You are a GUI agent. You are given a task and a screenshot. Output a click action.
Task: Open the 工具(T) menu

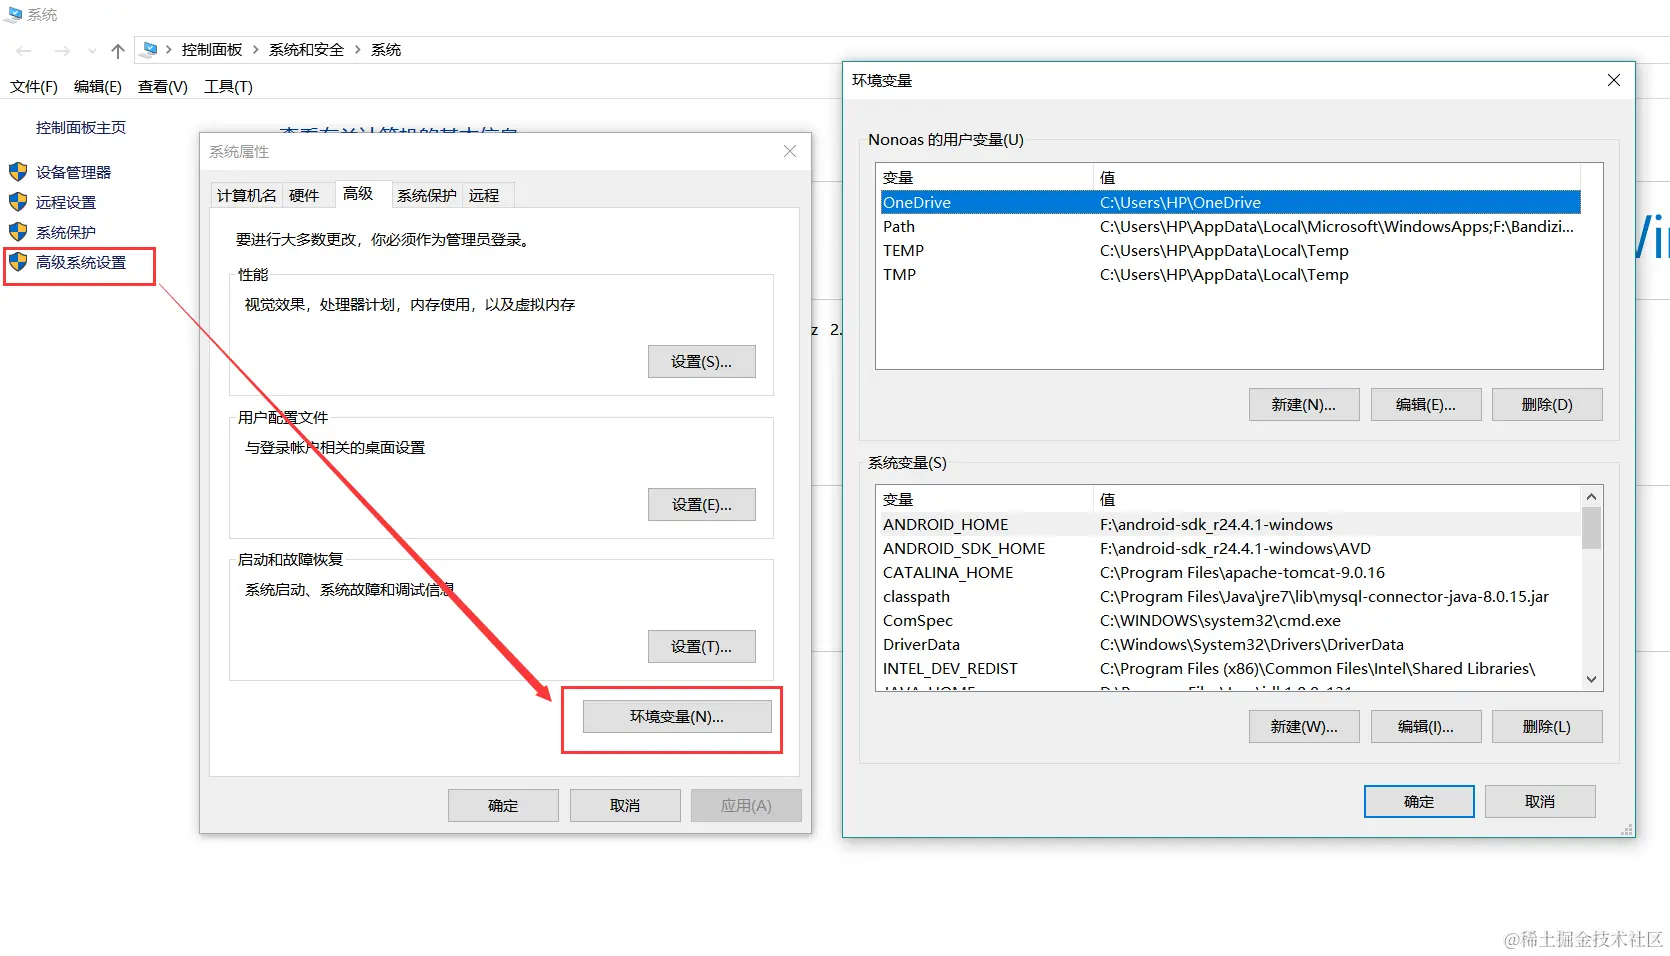click(228, 86)
